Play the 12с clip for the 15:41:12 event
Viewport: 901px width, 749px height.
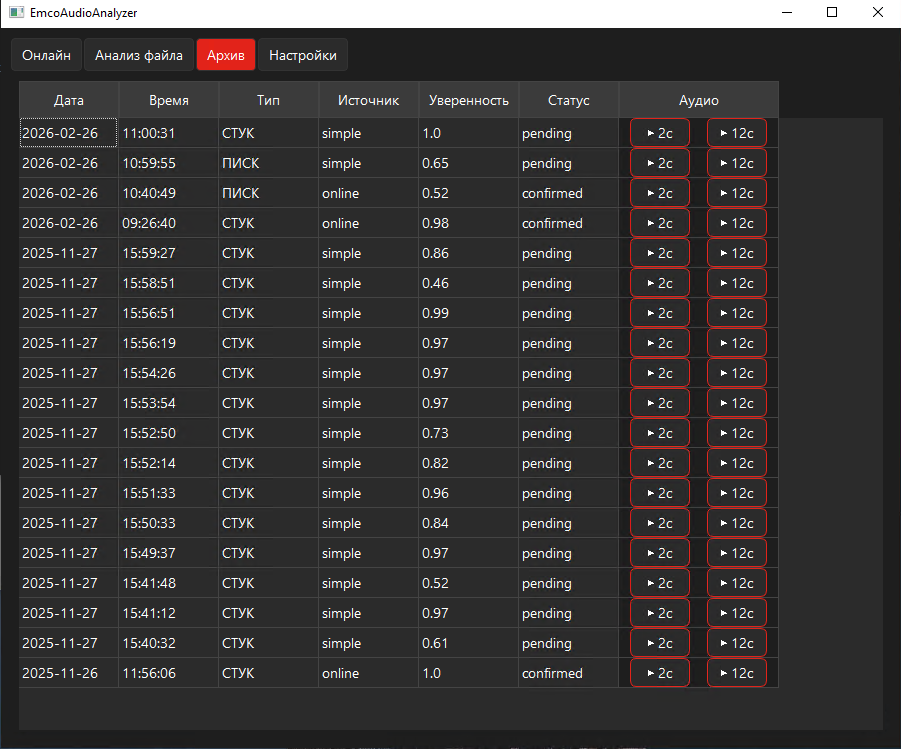737,613
